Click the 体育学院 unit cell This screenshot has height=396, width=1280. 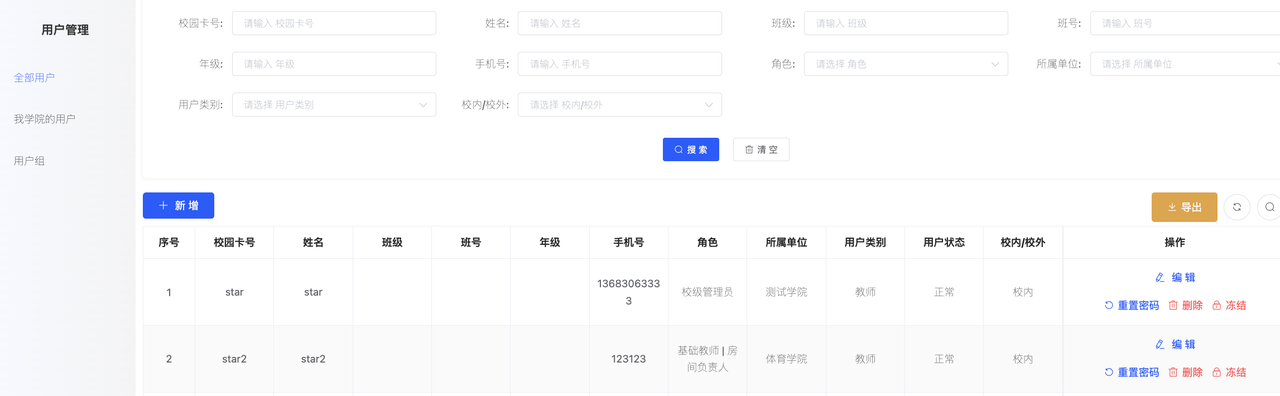(x=786, y=359)
